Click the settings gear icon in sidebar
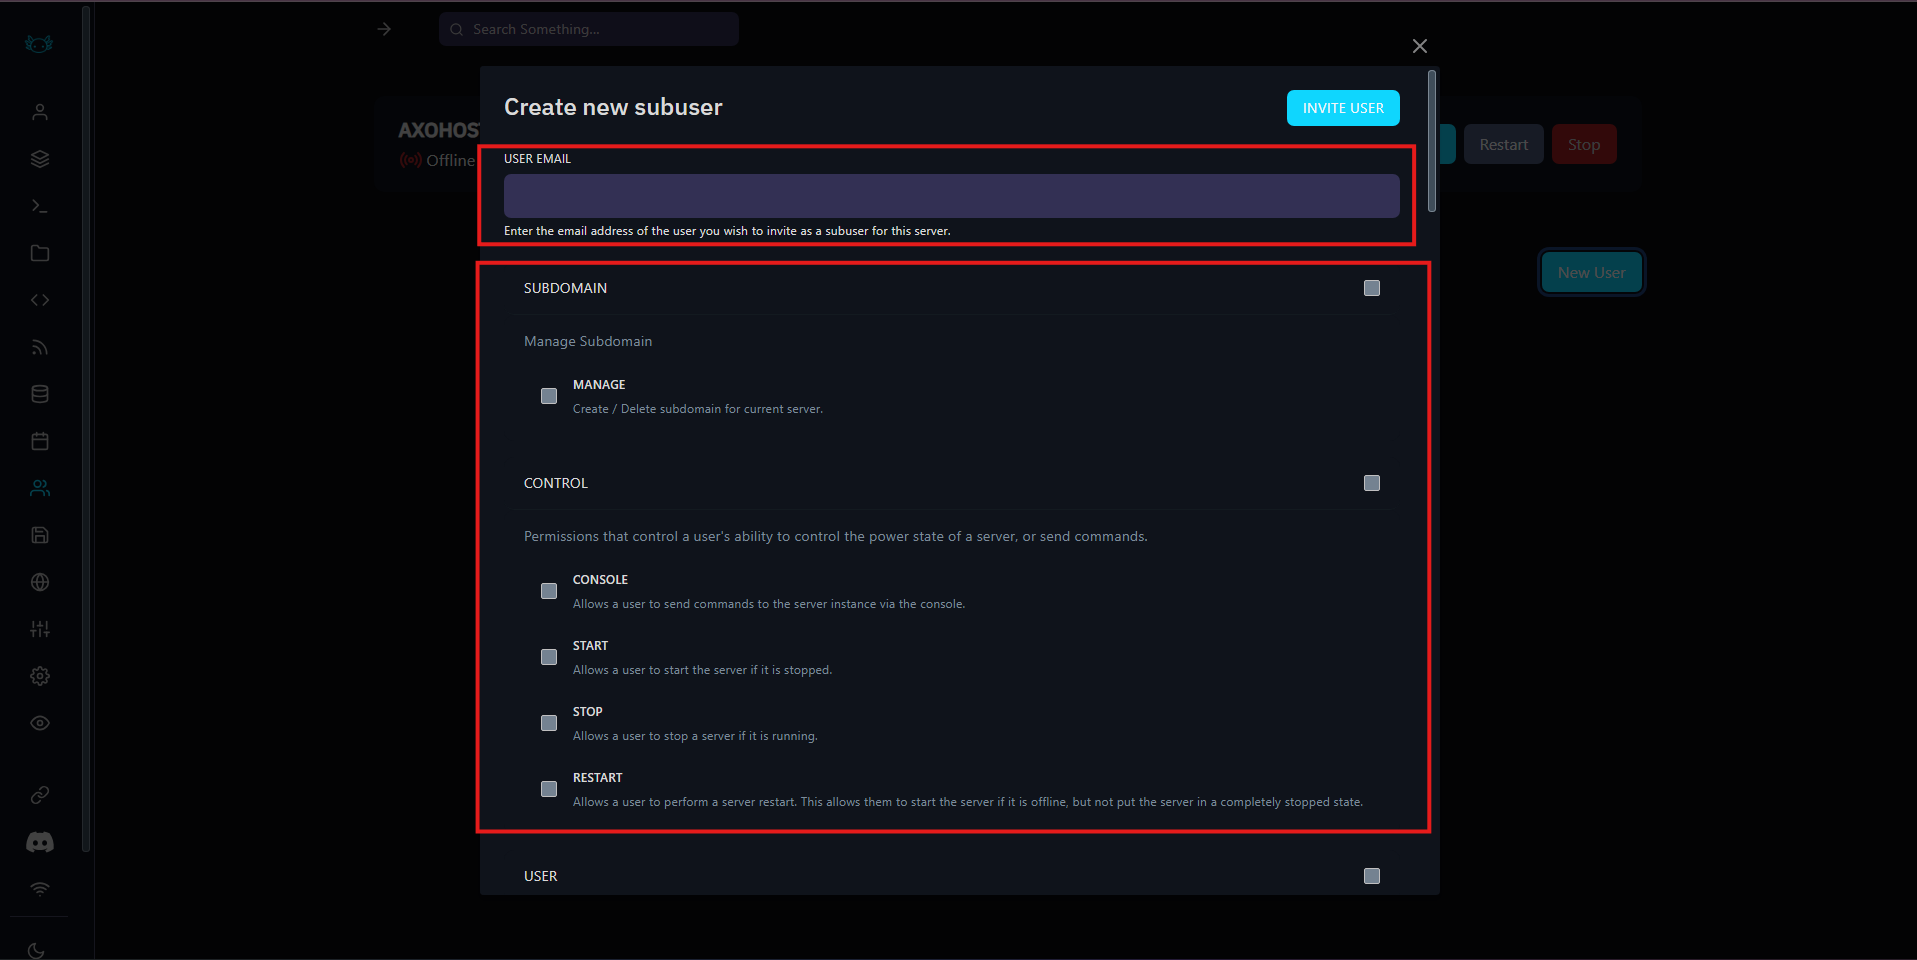Screen dimensions: 1917x960 (x=40, y=676)
